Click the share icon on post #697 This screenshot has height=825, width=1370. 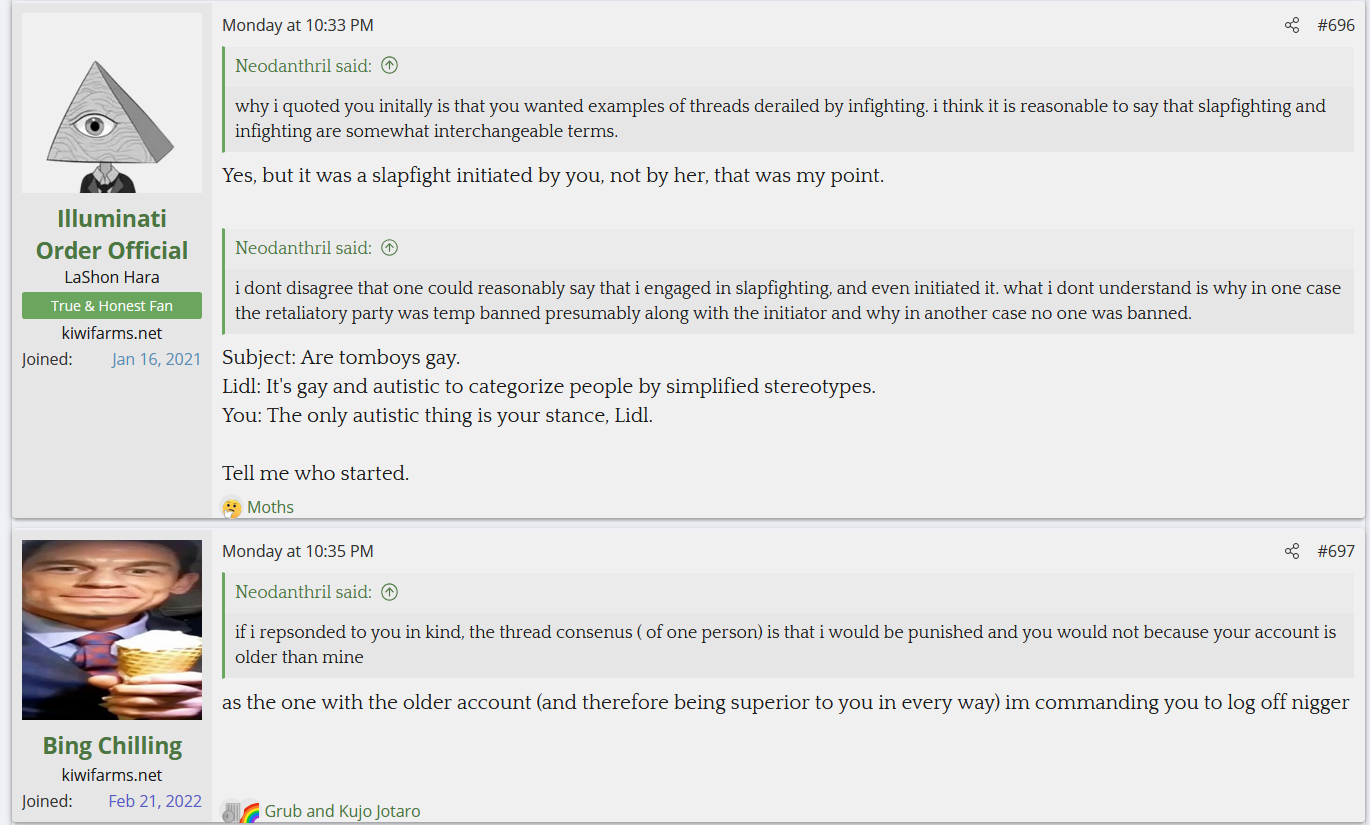pyautogui.click(x=1292, y=552)
